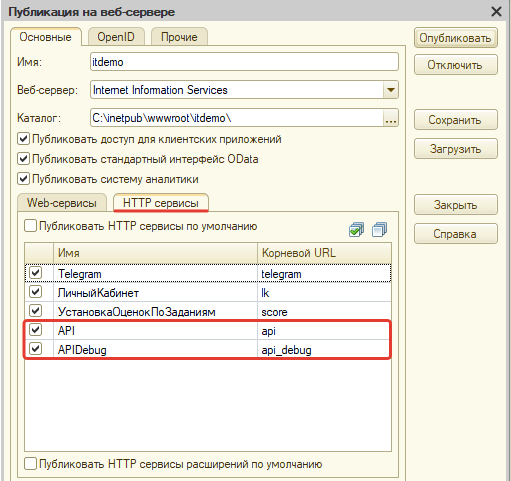Uncheck all HTTP services icon
Image resolution: width=511 pixels, height=481 pixels.
[x=379, y=230]
